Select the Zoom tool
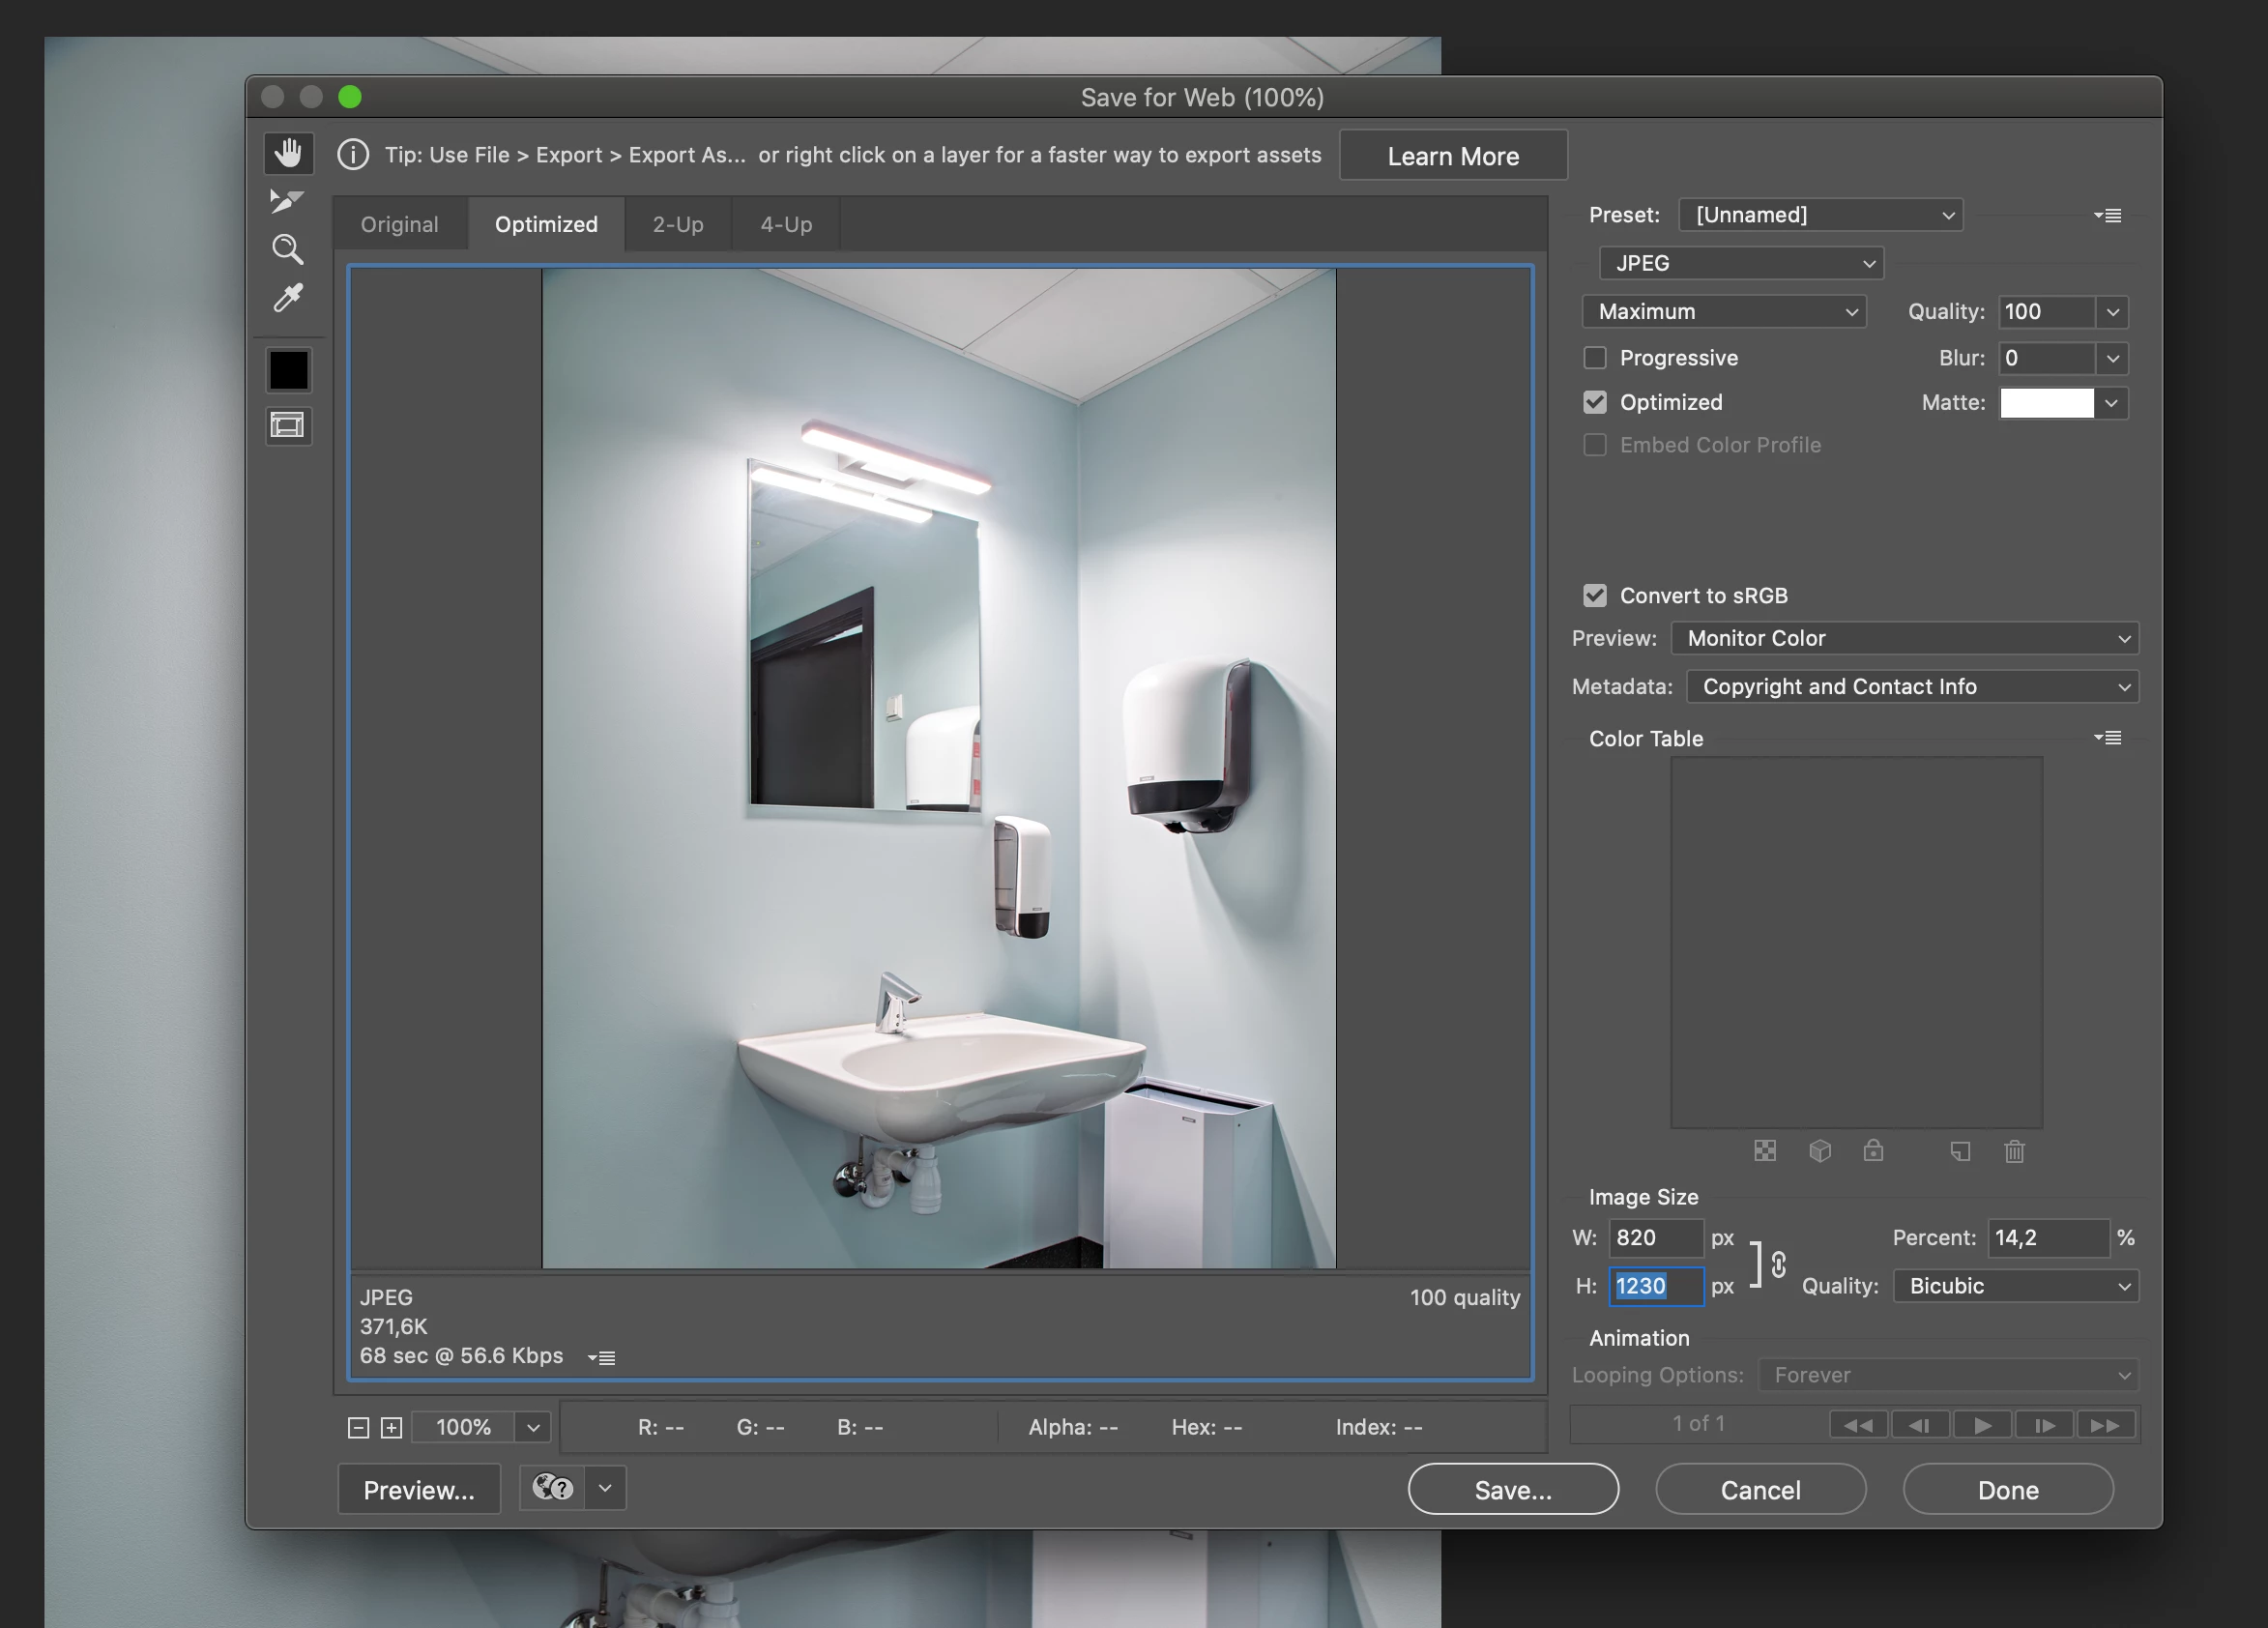Viewport: 2268px width, 1628px height. (x=288, y=249)
